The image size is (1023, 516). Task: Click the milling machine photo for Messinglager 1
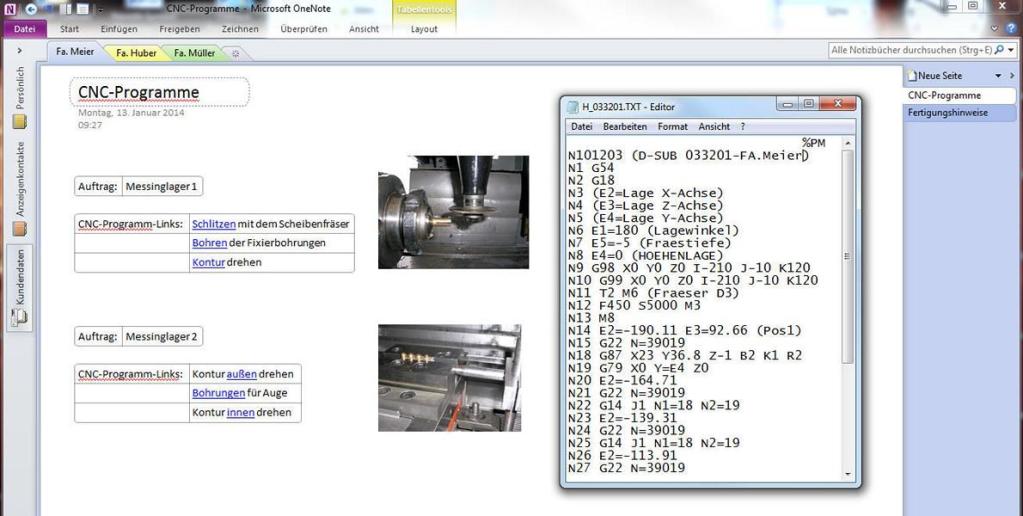[453, 212]
